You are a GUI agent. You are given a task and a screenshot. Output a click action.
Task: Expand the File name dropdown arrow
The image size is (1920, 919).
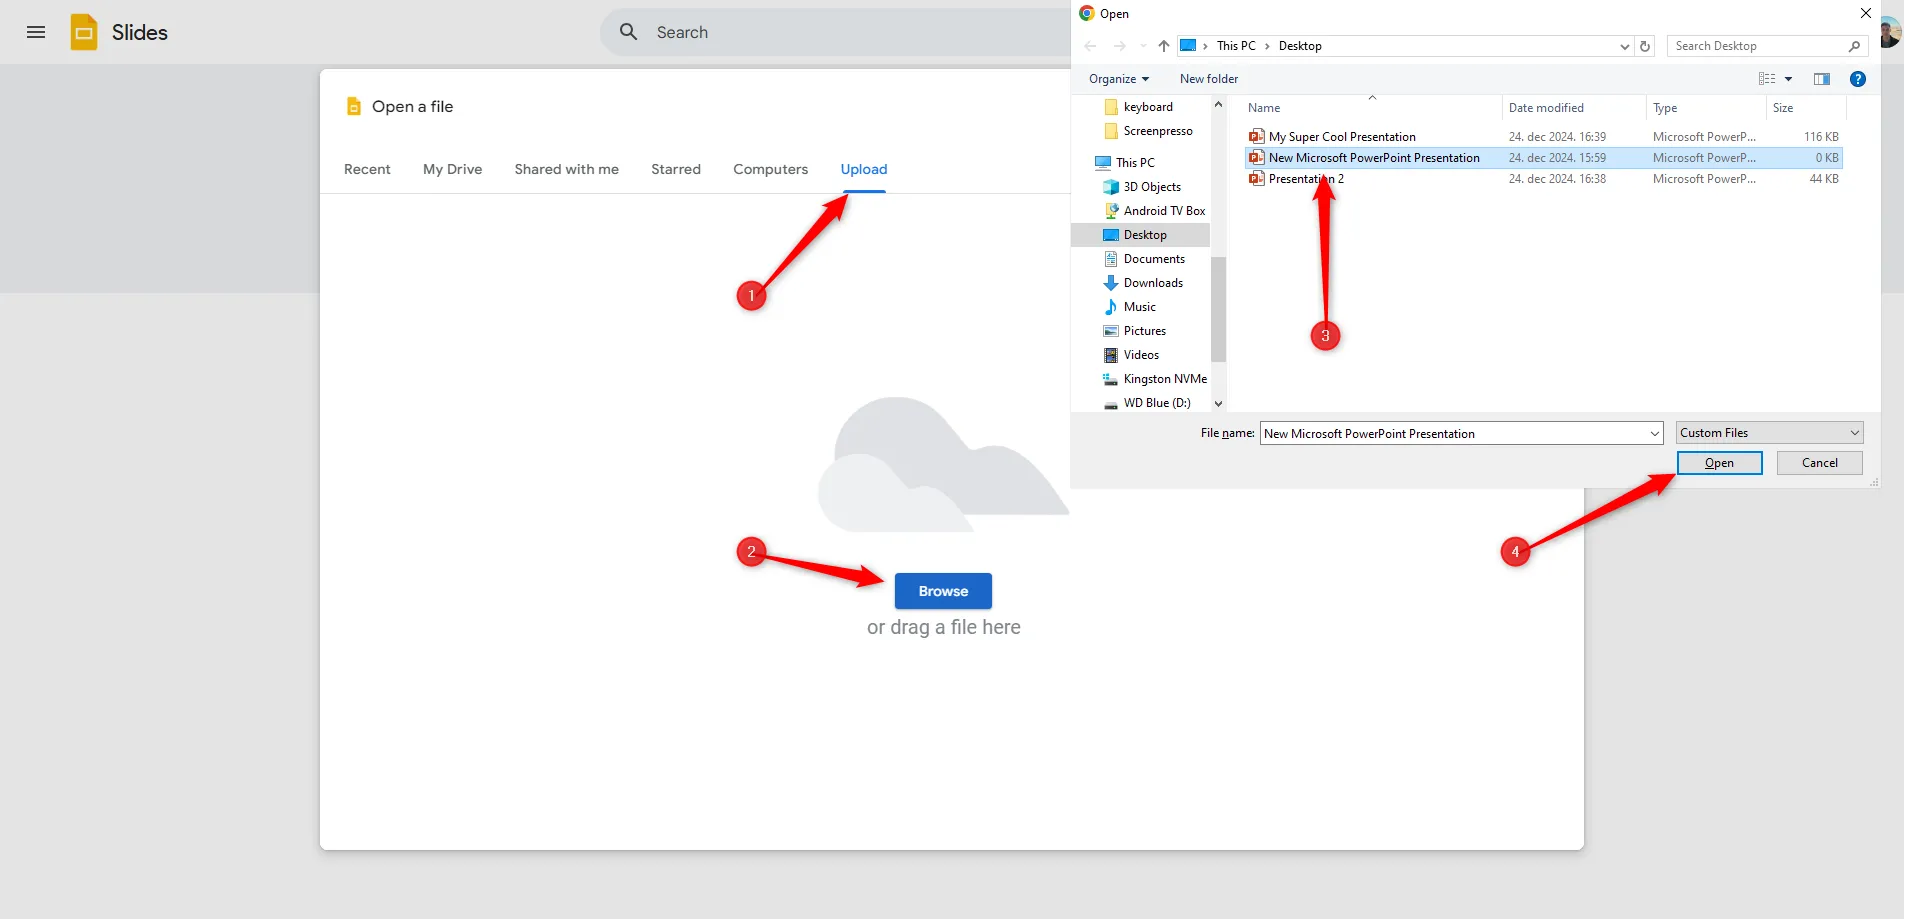tap(1655, 434)
